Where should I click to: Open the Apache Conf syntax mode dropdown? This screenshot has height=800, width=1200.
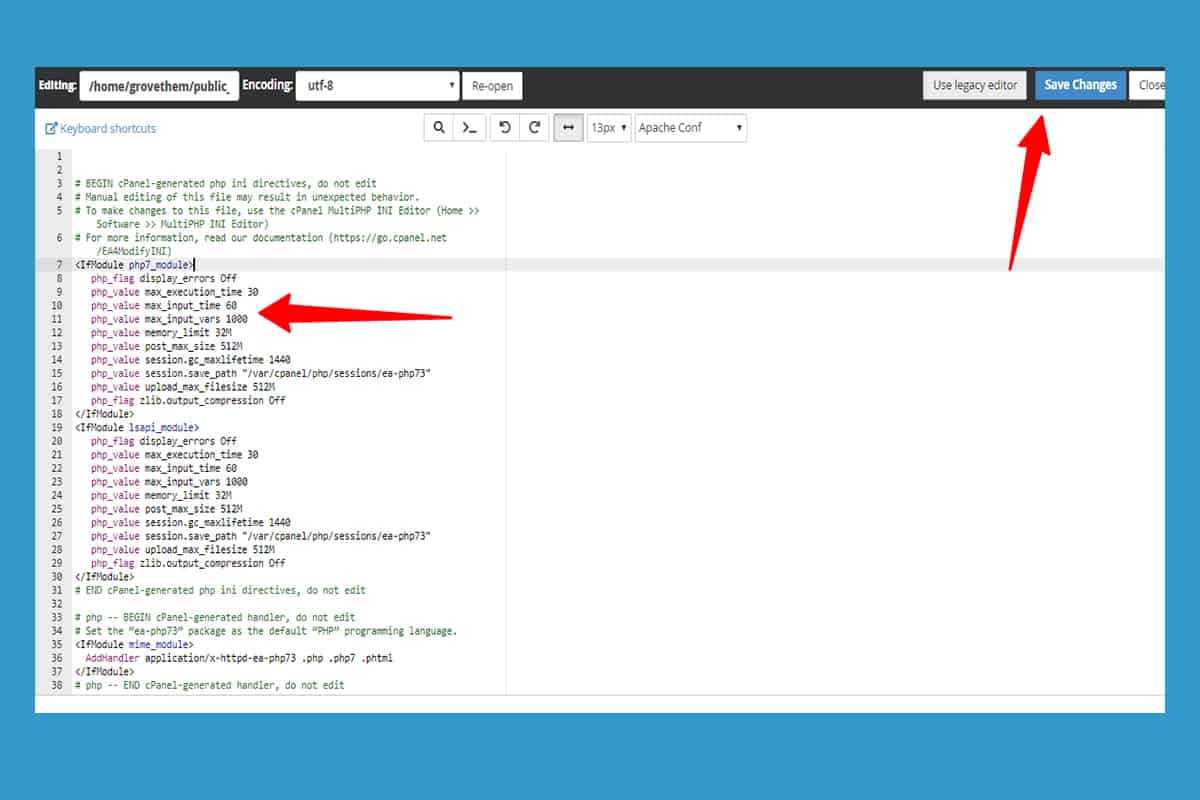click(690, 128)
